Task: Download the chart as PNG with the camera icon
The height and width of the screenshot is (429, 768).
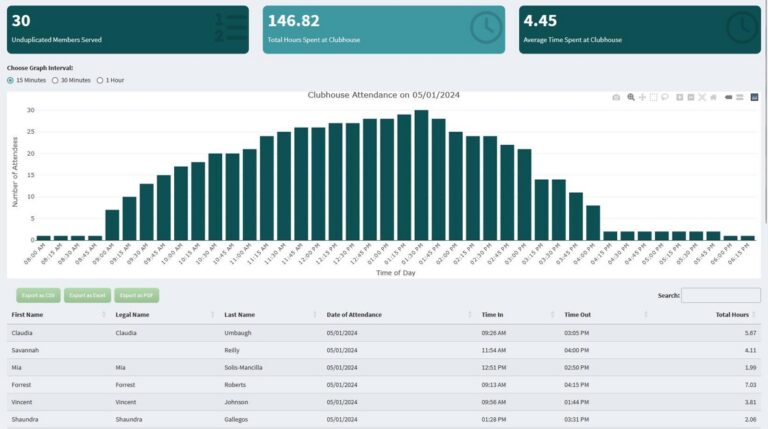Action: 616,97
